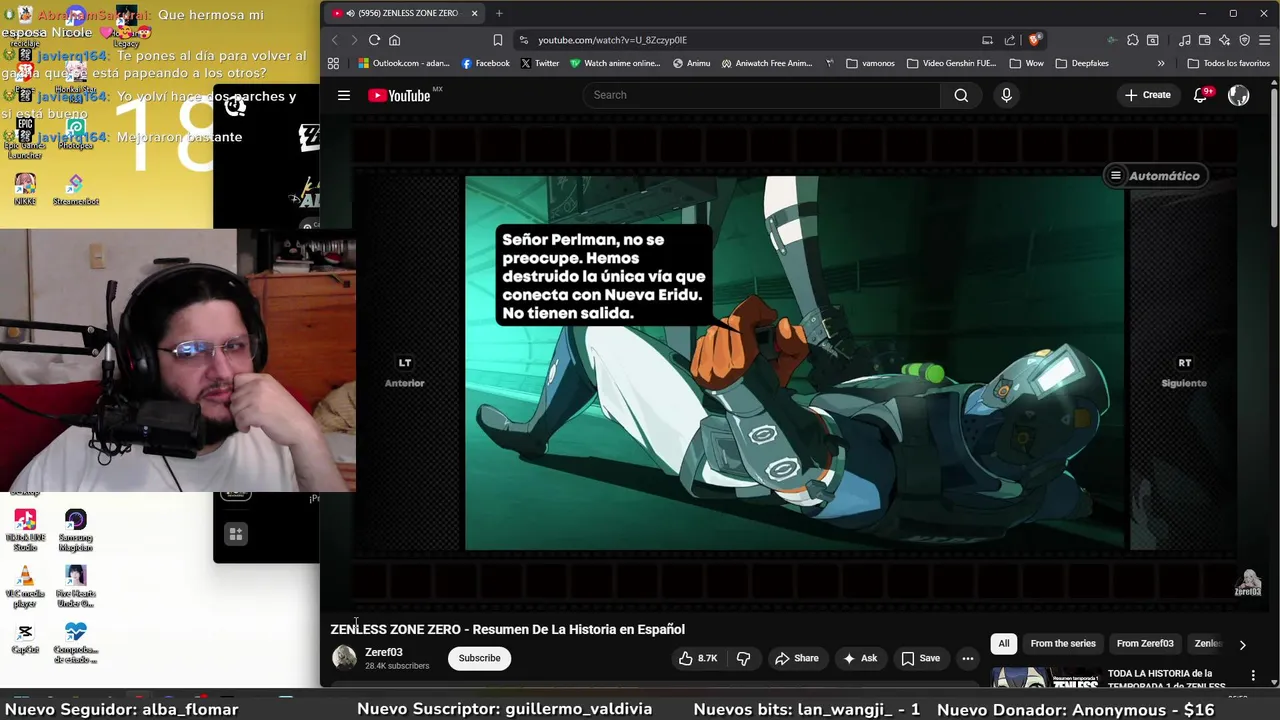Start voice search with the microphone
The width and height of the screenshot is (1280, 720).
pos(1006,95)
